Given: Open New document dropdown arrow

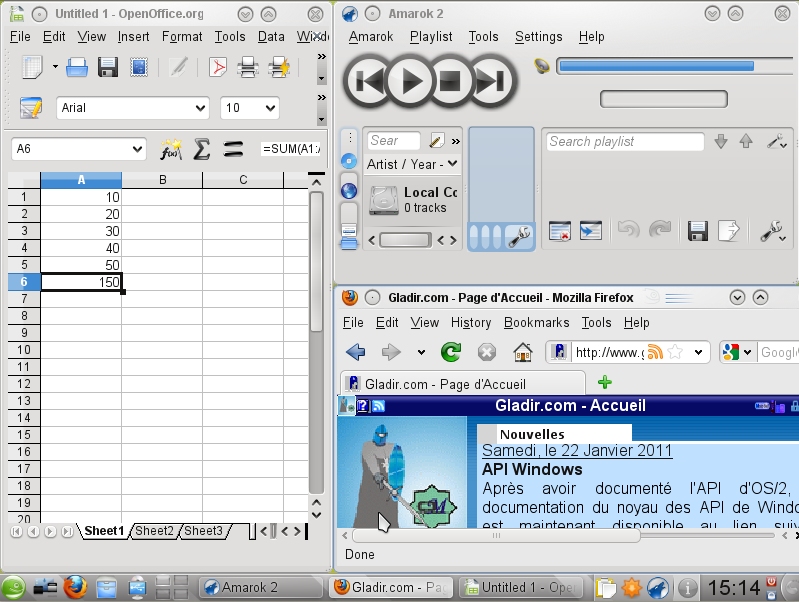Looking at the screenshot, I should click(x=55, y=67).
